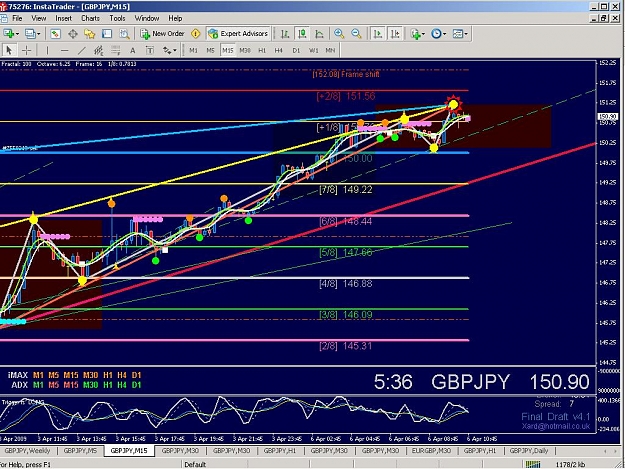This screenshot has width=625, height=469.
Task: Open the Periods clock icon
Action: 436,34
